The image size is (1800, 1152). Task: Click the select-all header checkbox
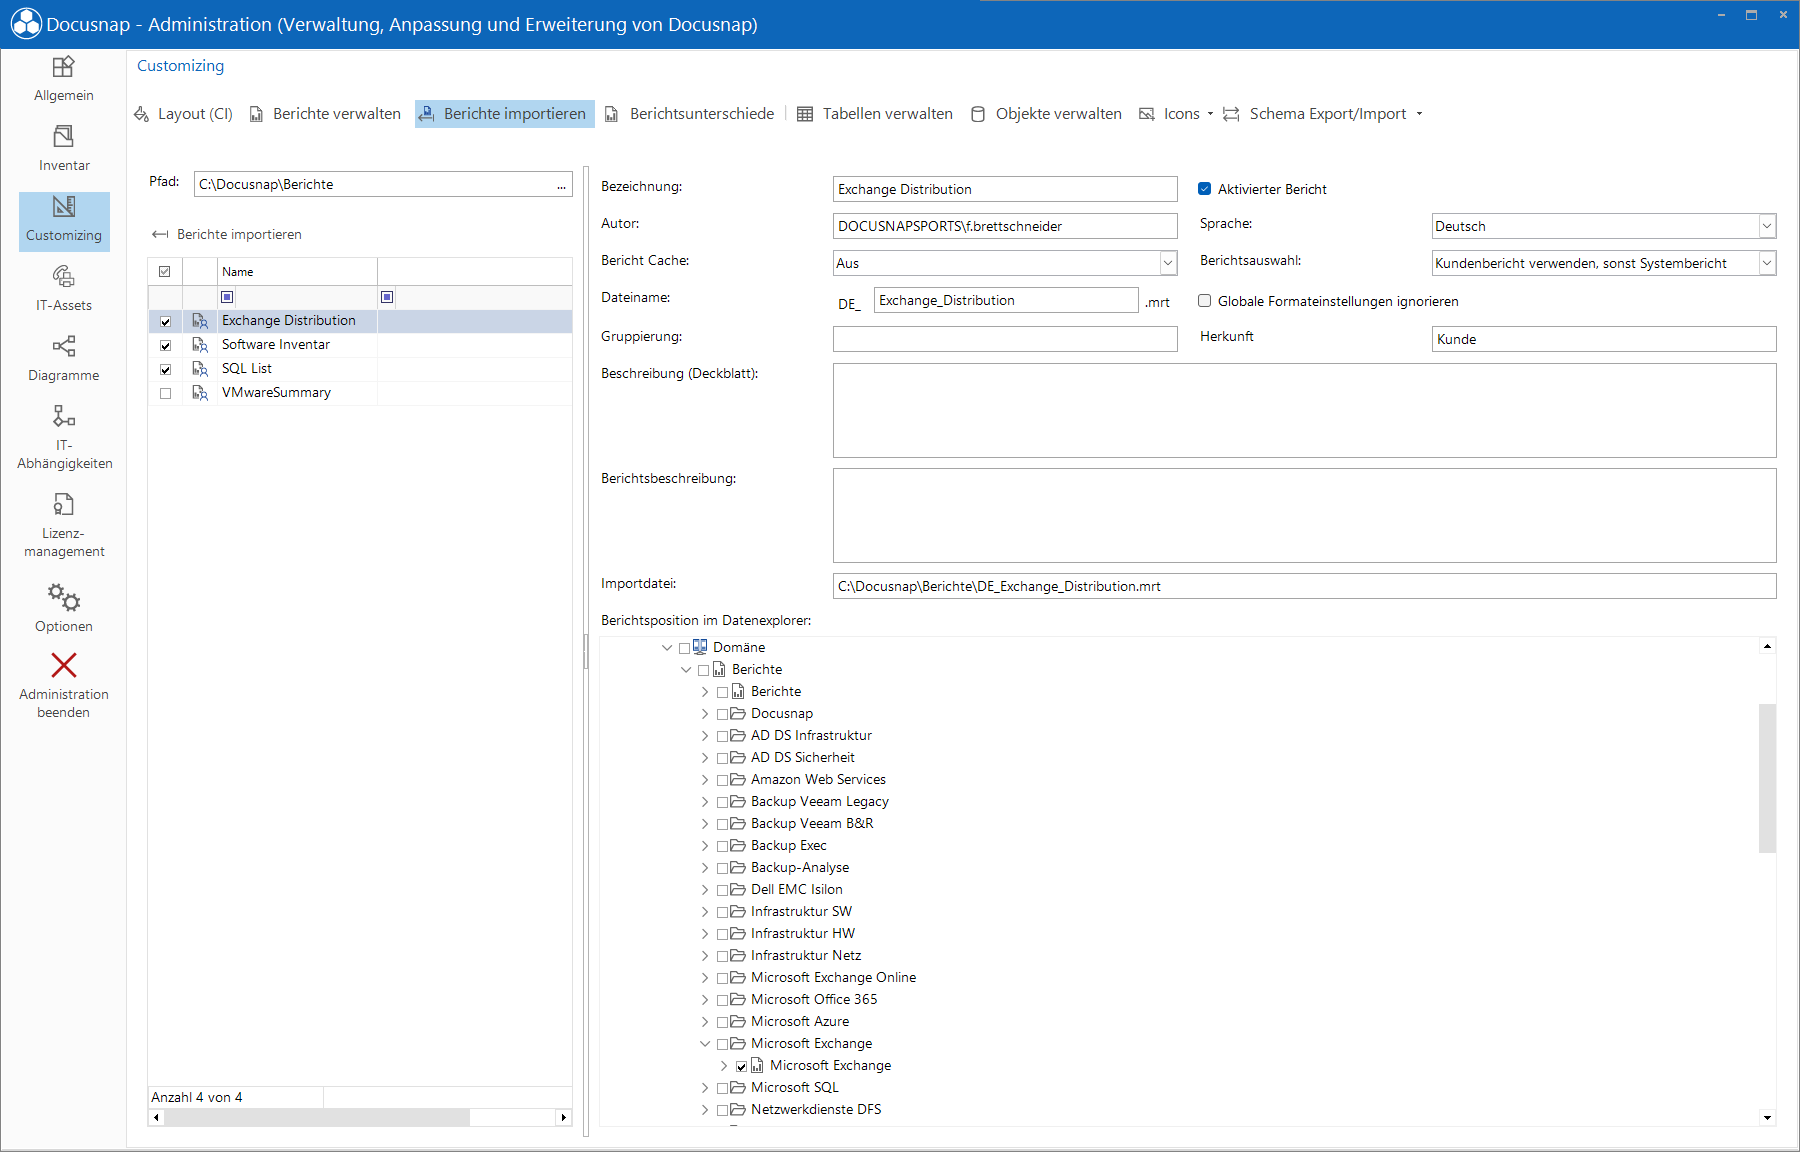165,272
